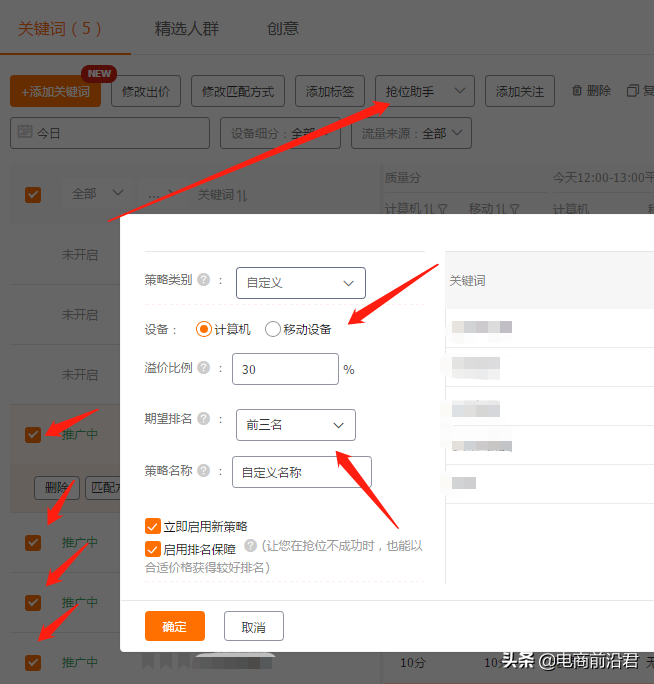Click help icon beside 启用排名保障
The height and width of the screenshot is (684, 654).
click(x=250, y=546)
